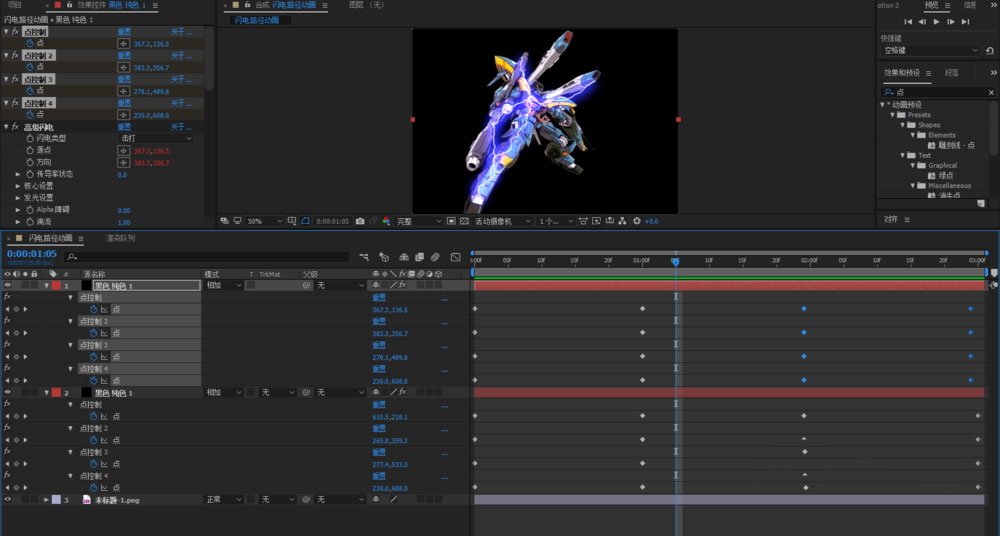The image size is (1000, 536).
Task: Toggle the fx switch for 高级闪电 effect
Action: 17,127
